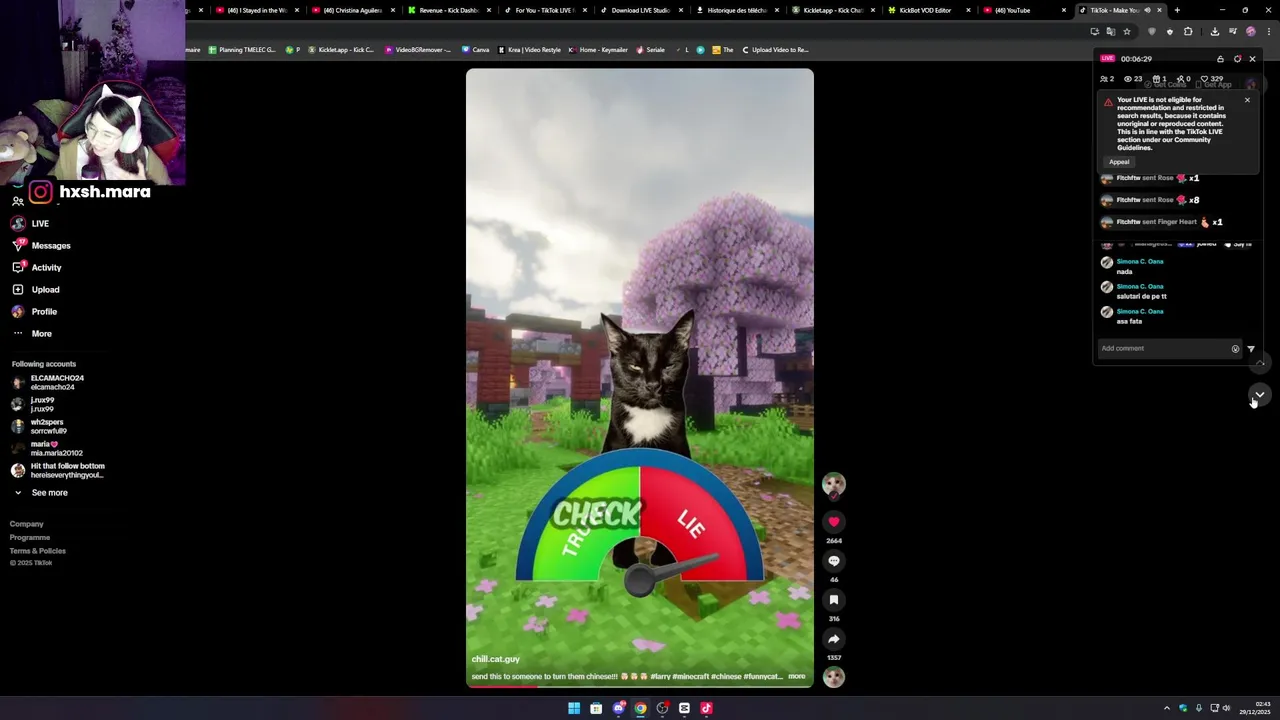Open a new browser tab
This screenshot has width=1280, height=720.
(1177, 10)
